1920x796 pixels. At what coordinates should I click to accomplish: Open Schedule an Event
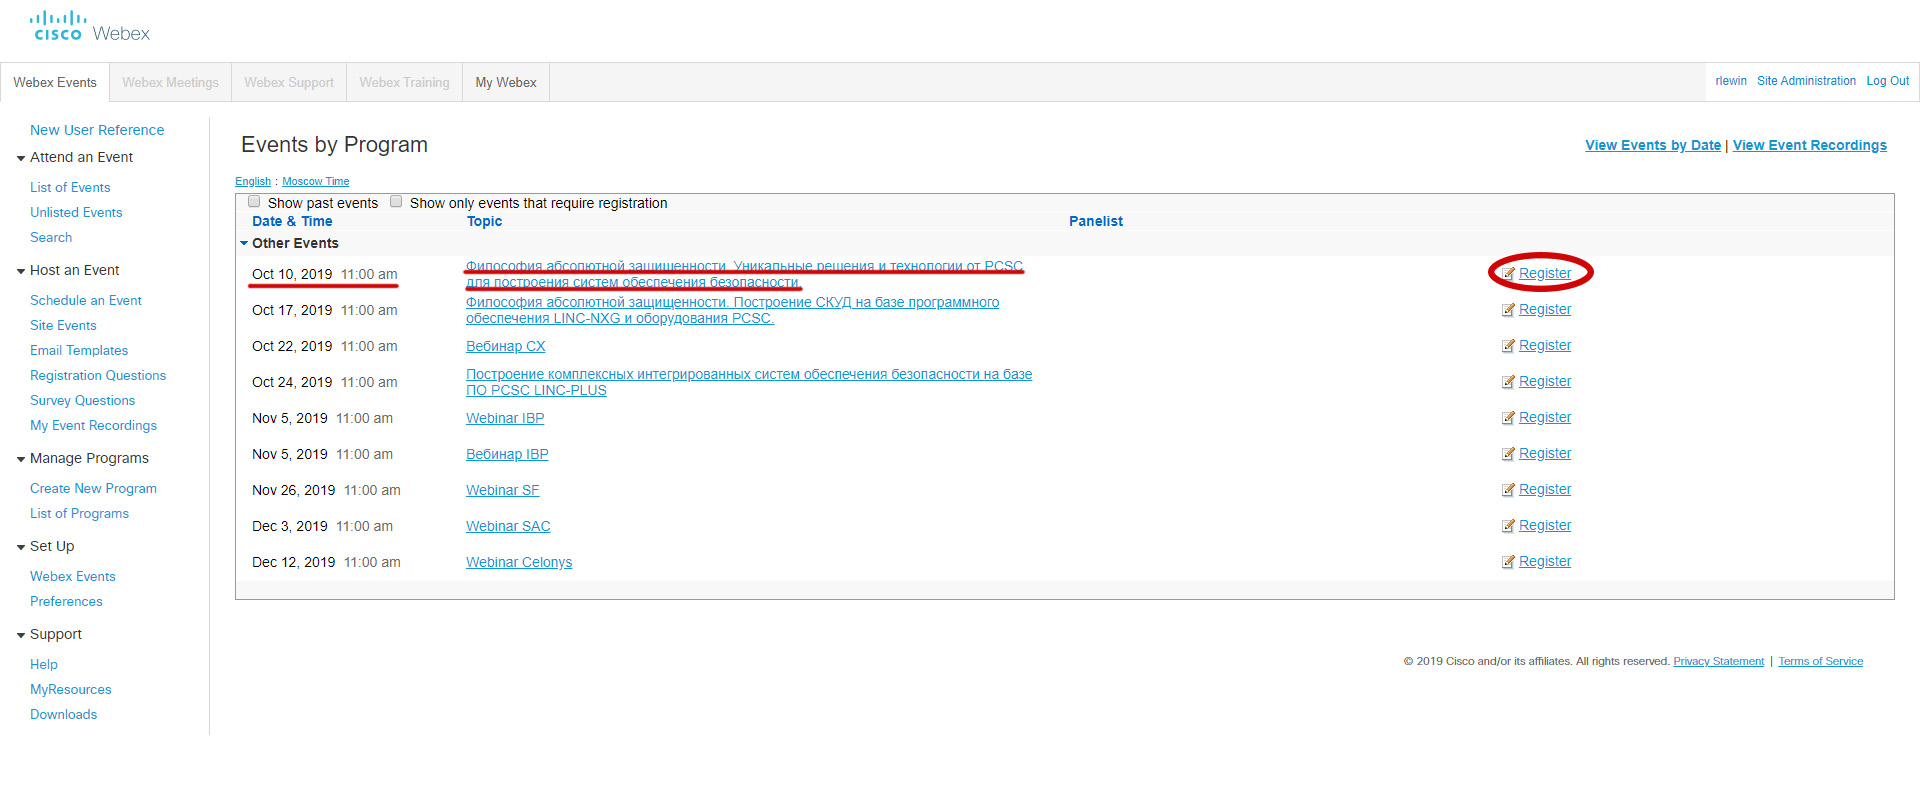pos(86,300)
